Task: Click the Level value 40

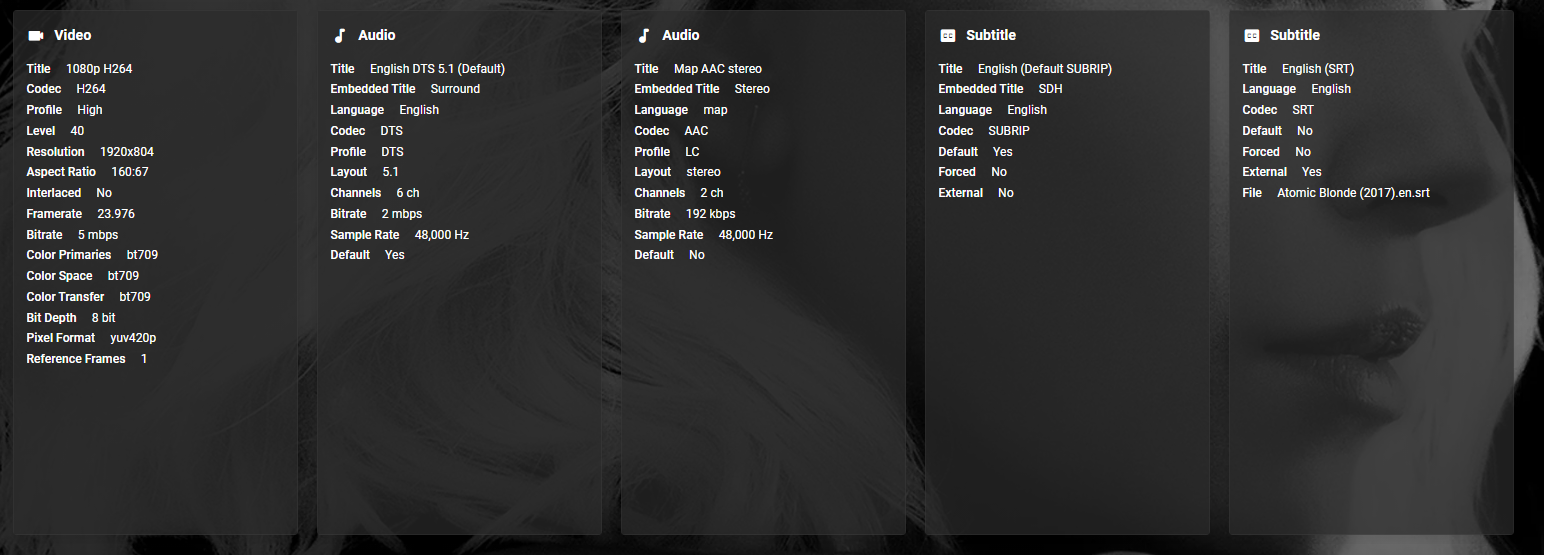Action: [x=78, y=131]
